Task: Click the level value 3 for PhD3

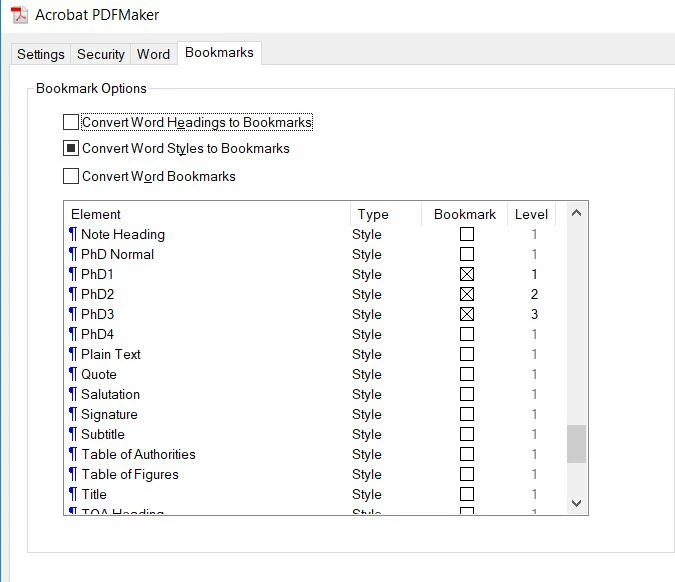Action: [534, 314]
